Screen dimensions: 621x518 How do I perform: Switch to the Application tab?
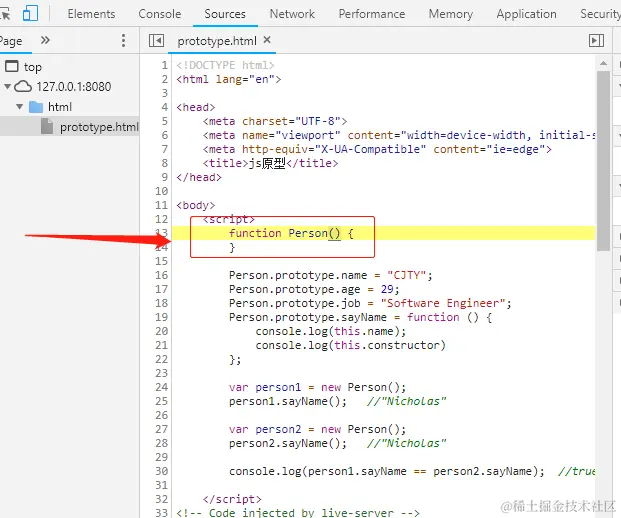[x=526, y=14]
